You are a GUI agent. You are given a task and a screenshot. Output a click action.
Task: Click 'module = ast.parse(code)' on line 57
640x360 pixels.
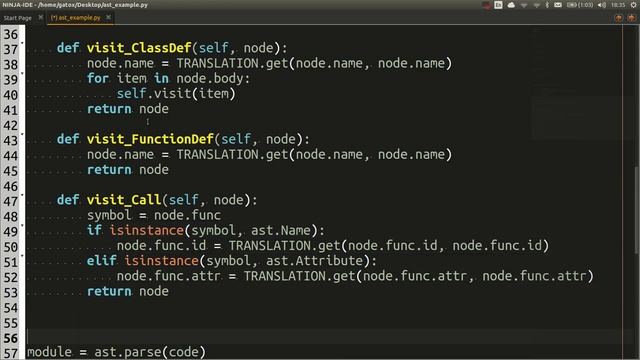click(116, 352)
